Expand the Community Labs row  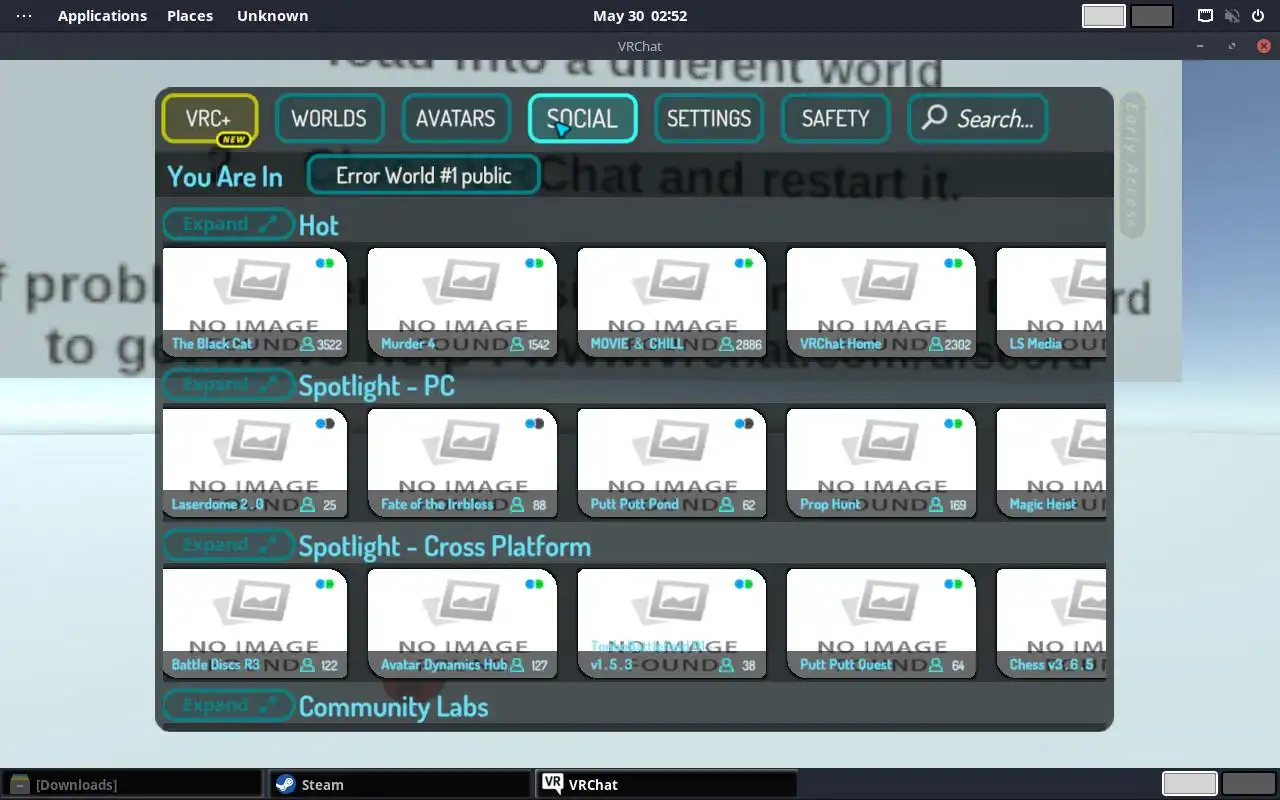tap(228, 705)
